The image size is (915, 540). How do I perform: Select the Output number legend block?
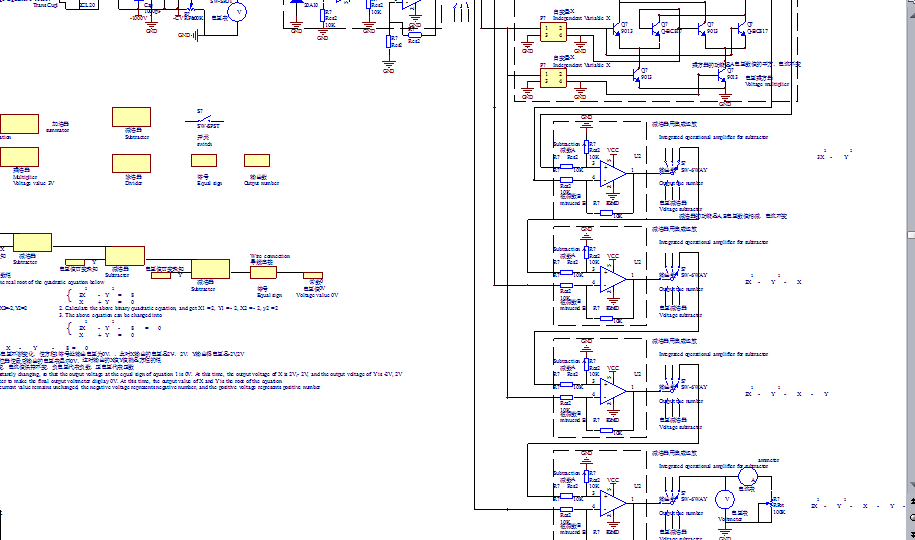pos(257,160)
